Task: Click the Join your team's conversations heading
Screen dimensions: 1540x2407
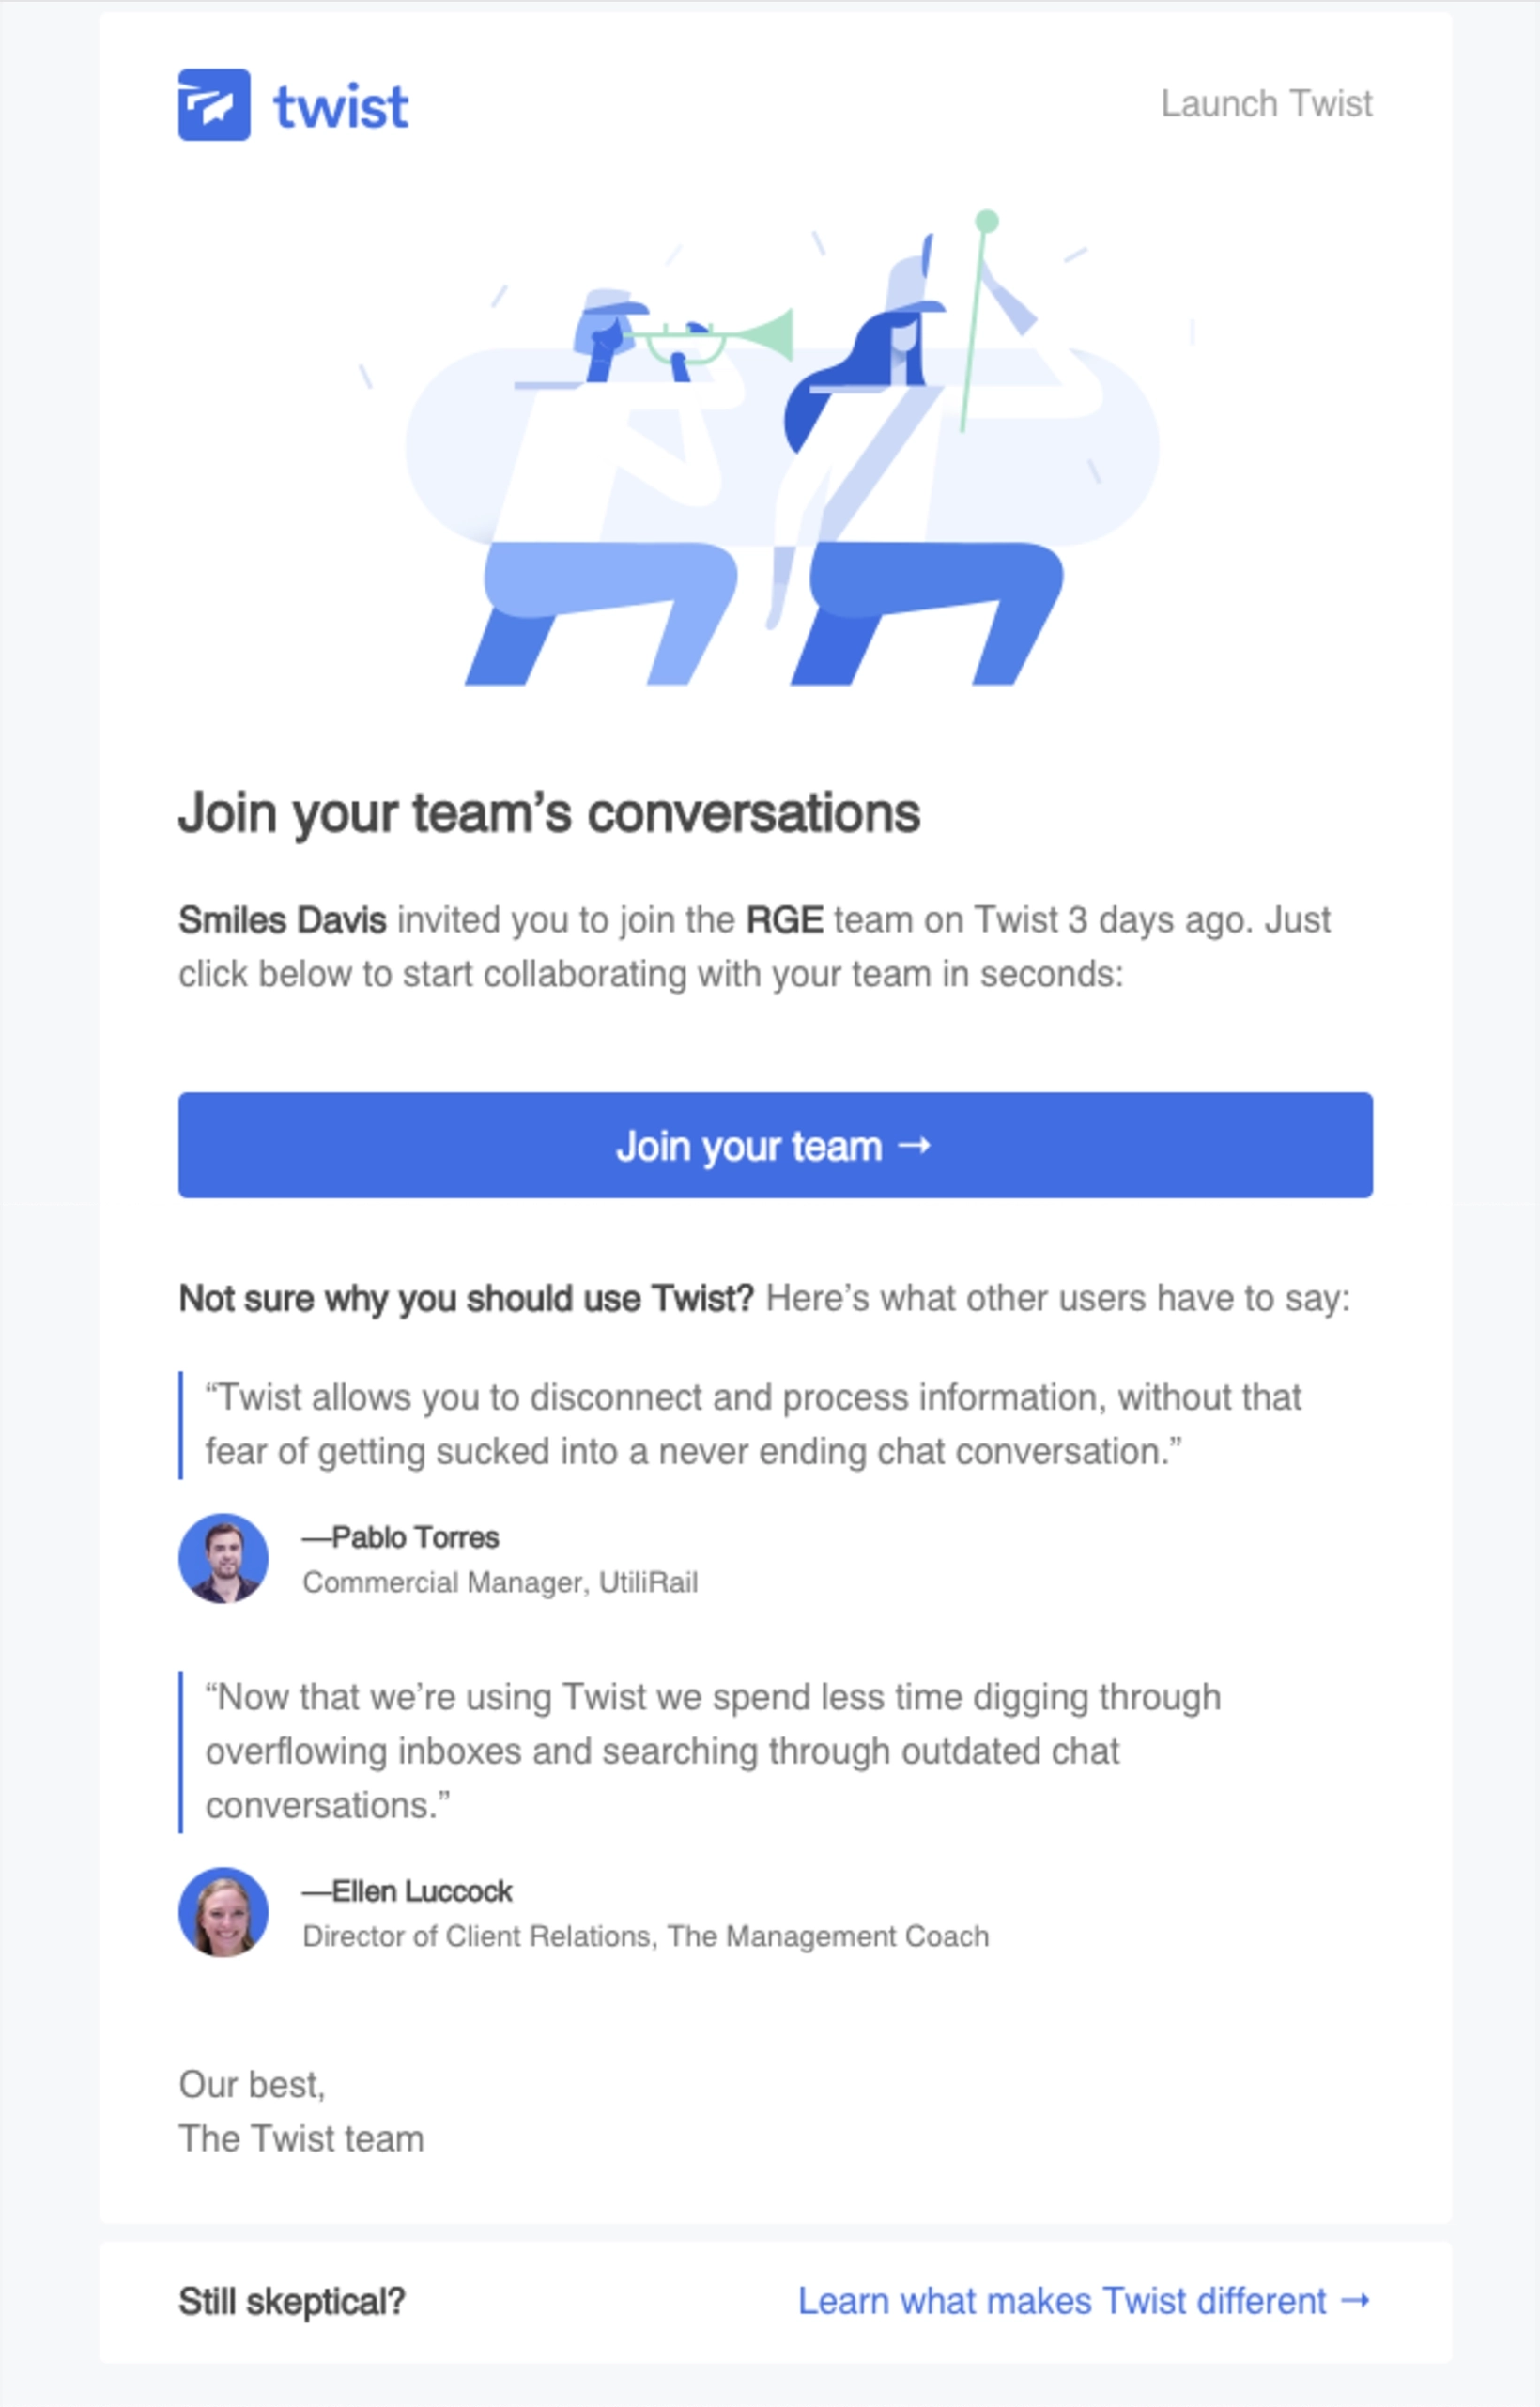Action: coord(550,814)
